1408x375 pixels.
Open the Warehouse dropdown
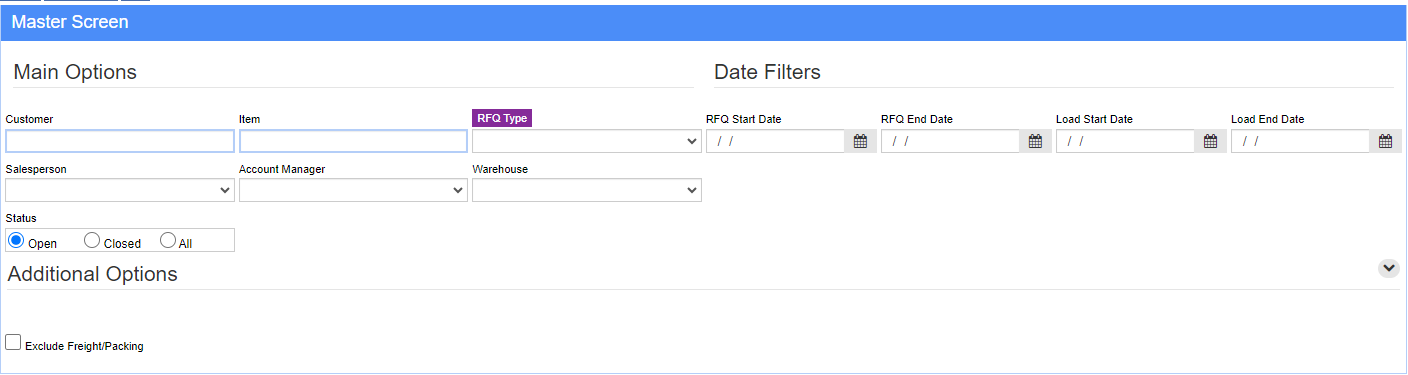[x=586, y=190]
